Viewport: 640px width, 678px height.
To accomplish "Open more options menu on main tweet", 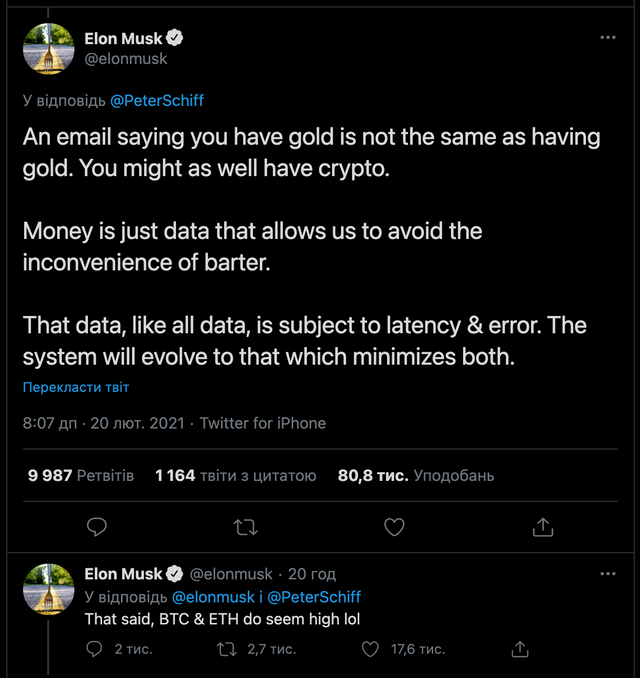I will [608, 37].
